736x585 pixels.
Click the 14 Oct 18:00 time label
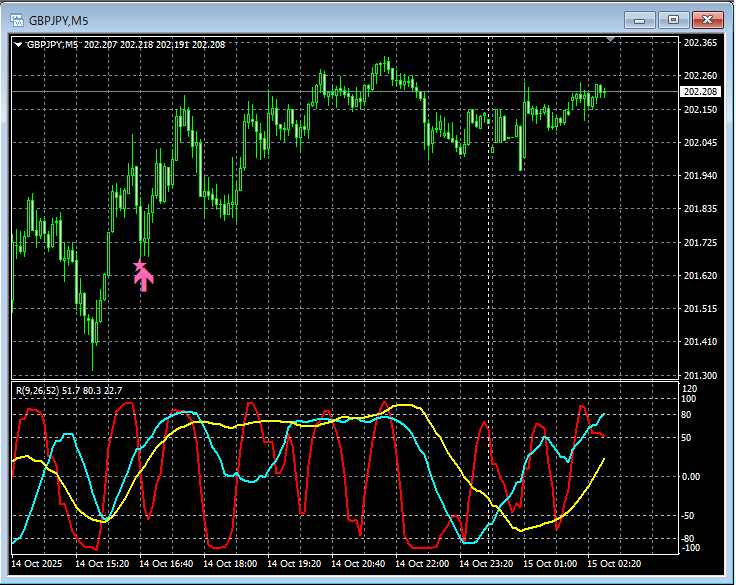[230, 563]
